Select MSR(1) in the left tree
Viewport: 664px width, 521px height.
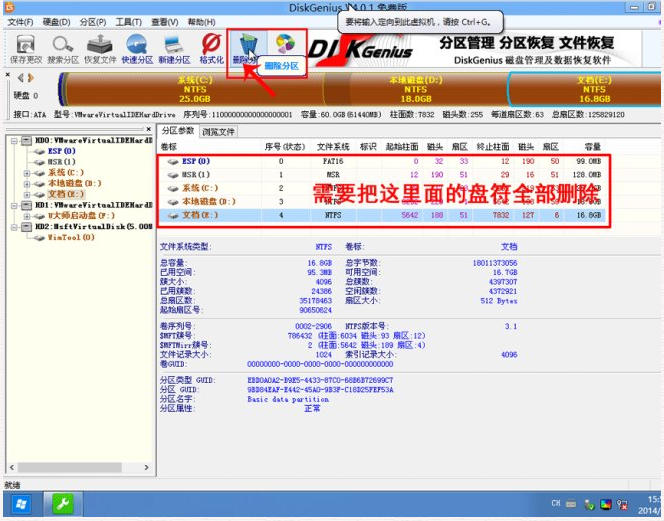coord(61,162)
